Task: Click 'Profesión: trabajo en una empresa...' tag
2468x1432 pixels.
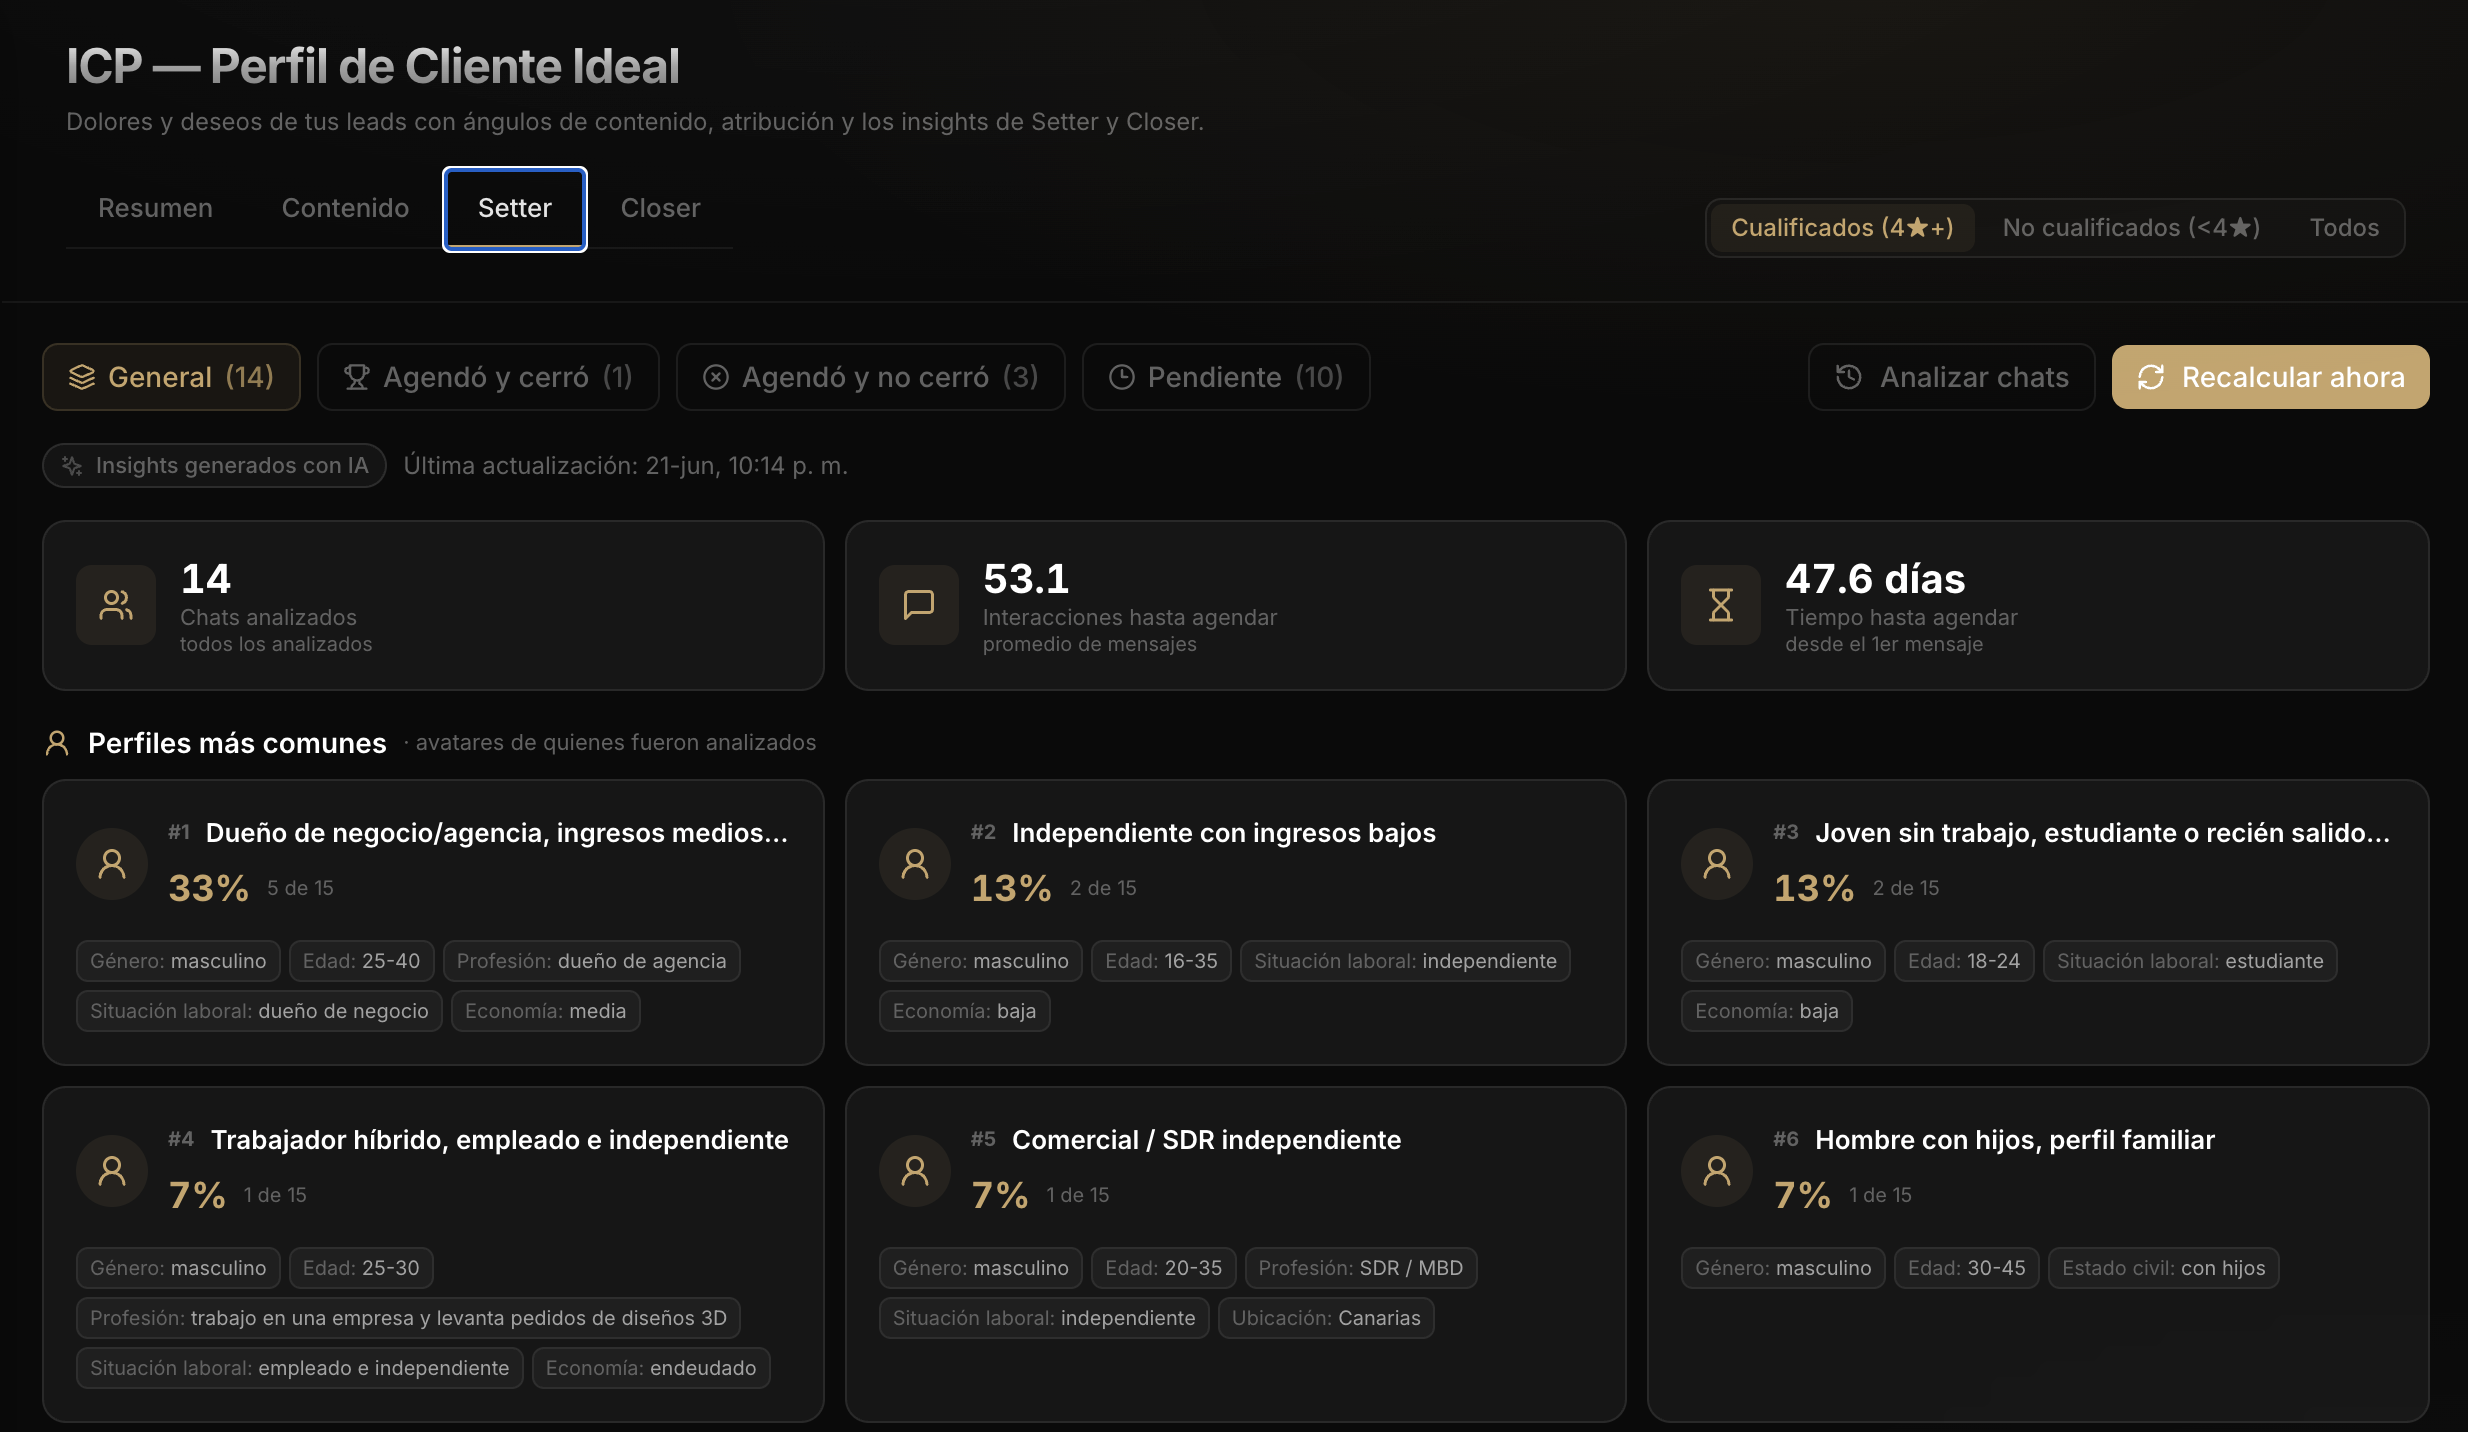Action: coord(408,1318)
